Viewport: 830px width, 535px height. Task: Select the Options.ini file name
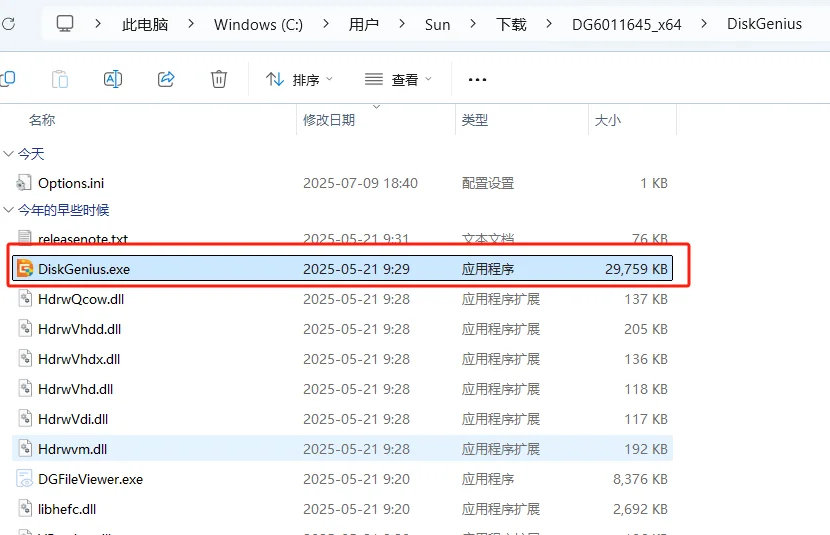click(71, 183)
